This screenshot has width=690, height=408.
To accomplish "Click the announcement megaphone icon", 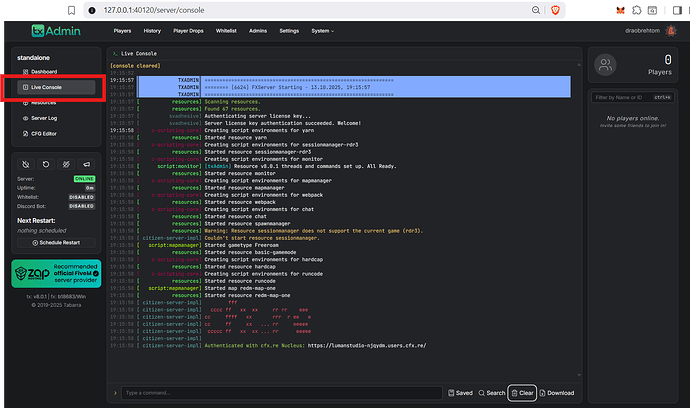I will pos(87,164).
